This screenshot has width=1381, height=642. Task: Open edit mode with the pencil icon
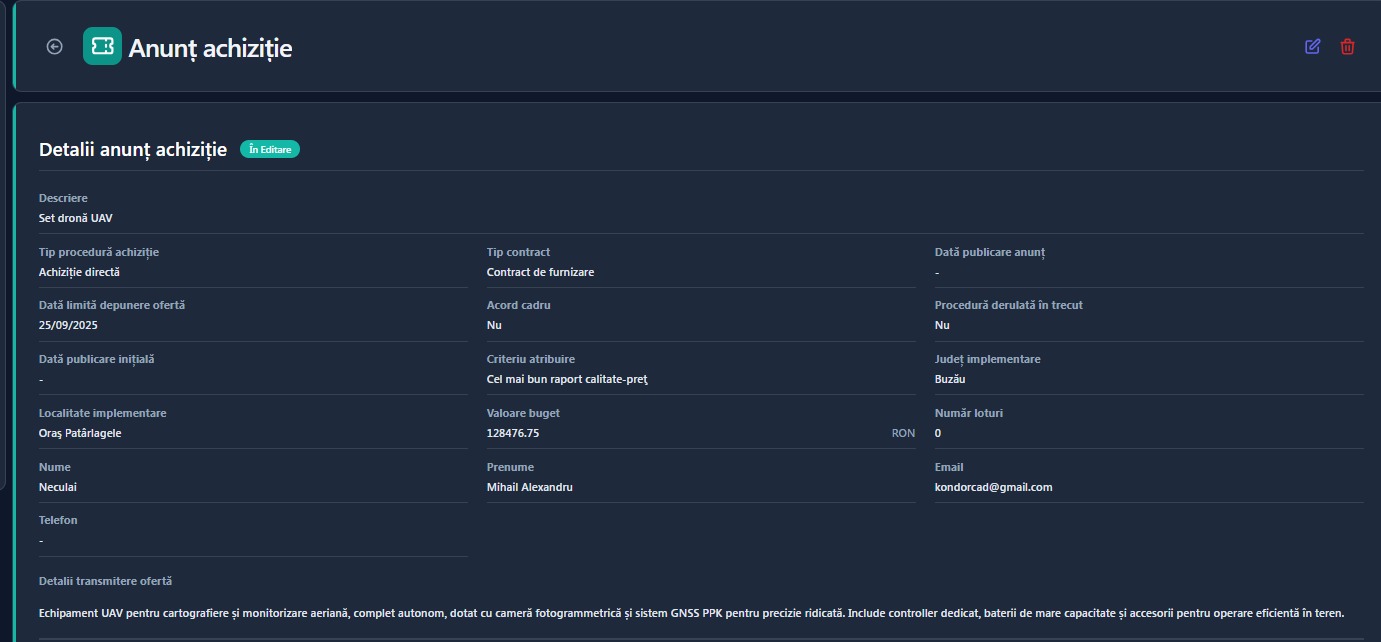(x=1312, y=47)
